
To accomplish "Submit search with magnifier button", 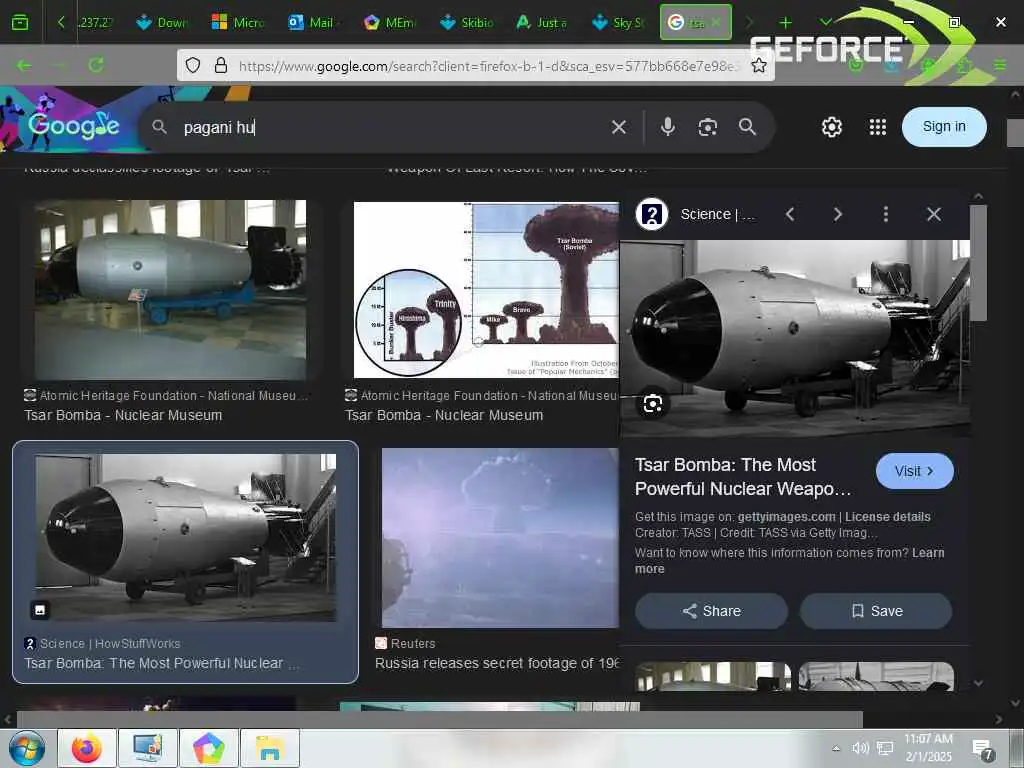I will pyautogui.click(x=747, y=127).
